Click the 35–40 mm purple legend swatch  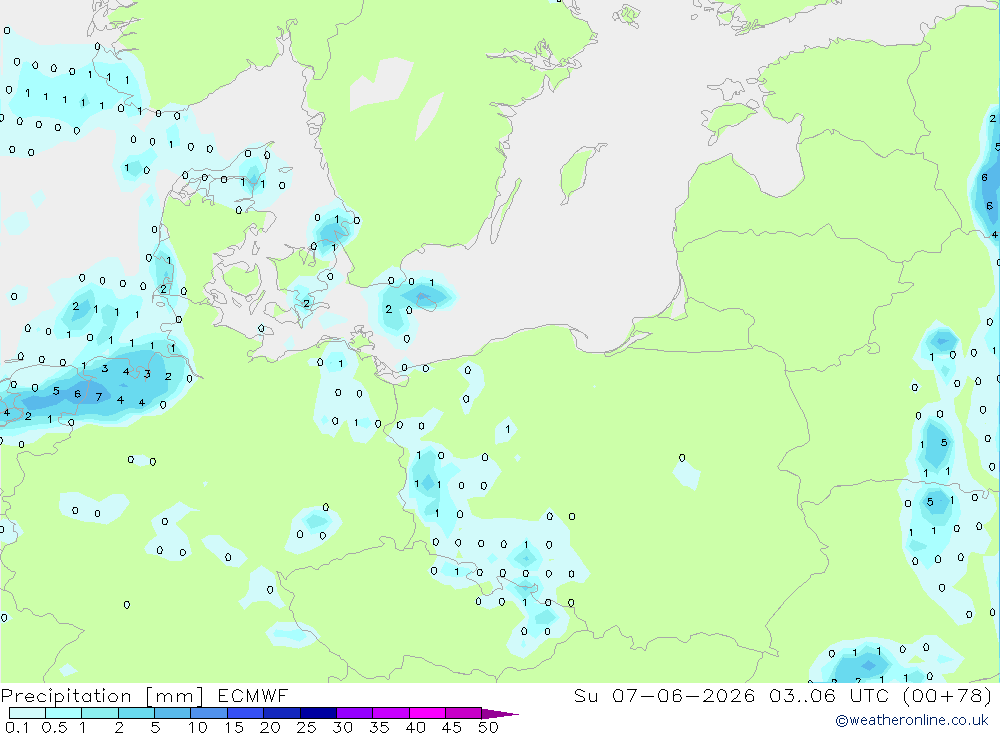tap(390, 713)
